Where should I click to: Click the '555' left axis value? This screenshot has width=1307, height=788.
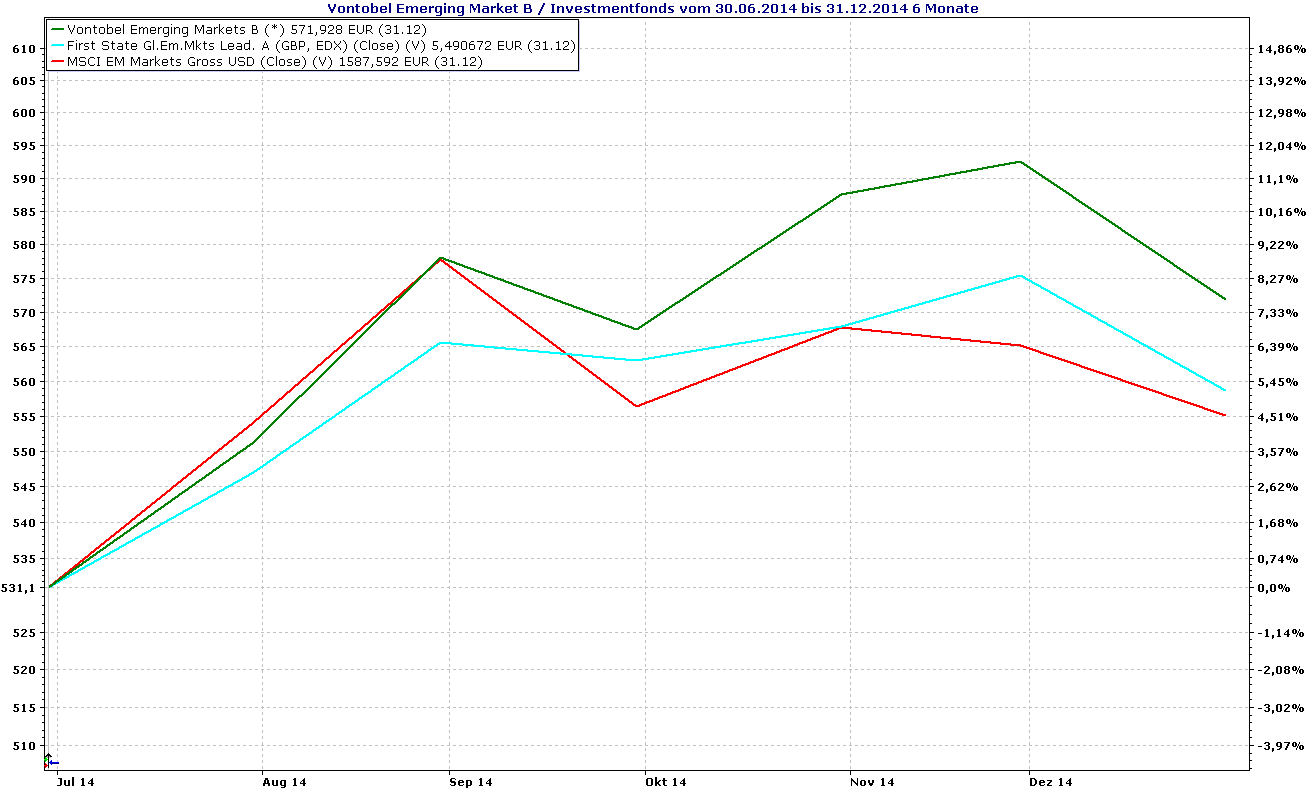[x=25, y=417]
